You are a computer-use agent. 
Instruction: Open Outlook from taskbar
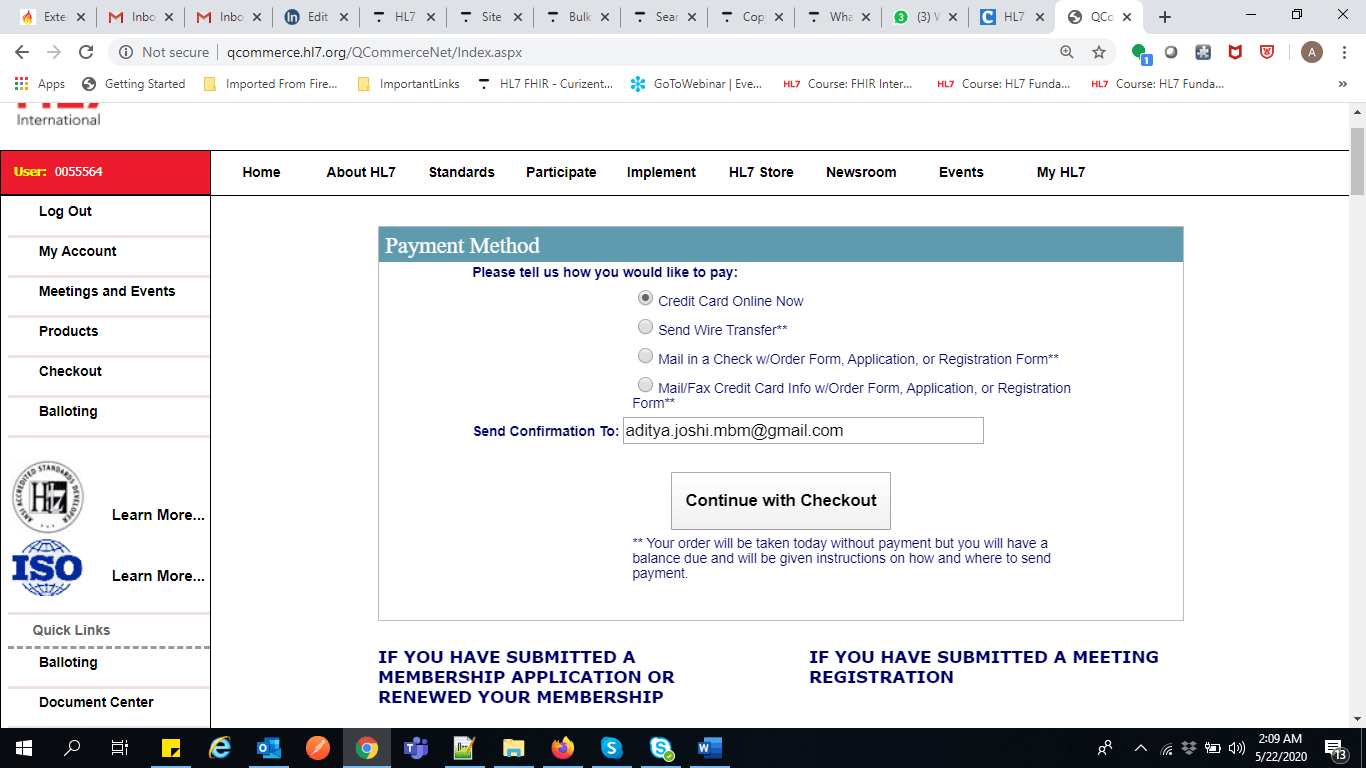[x=268, y=747]
